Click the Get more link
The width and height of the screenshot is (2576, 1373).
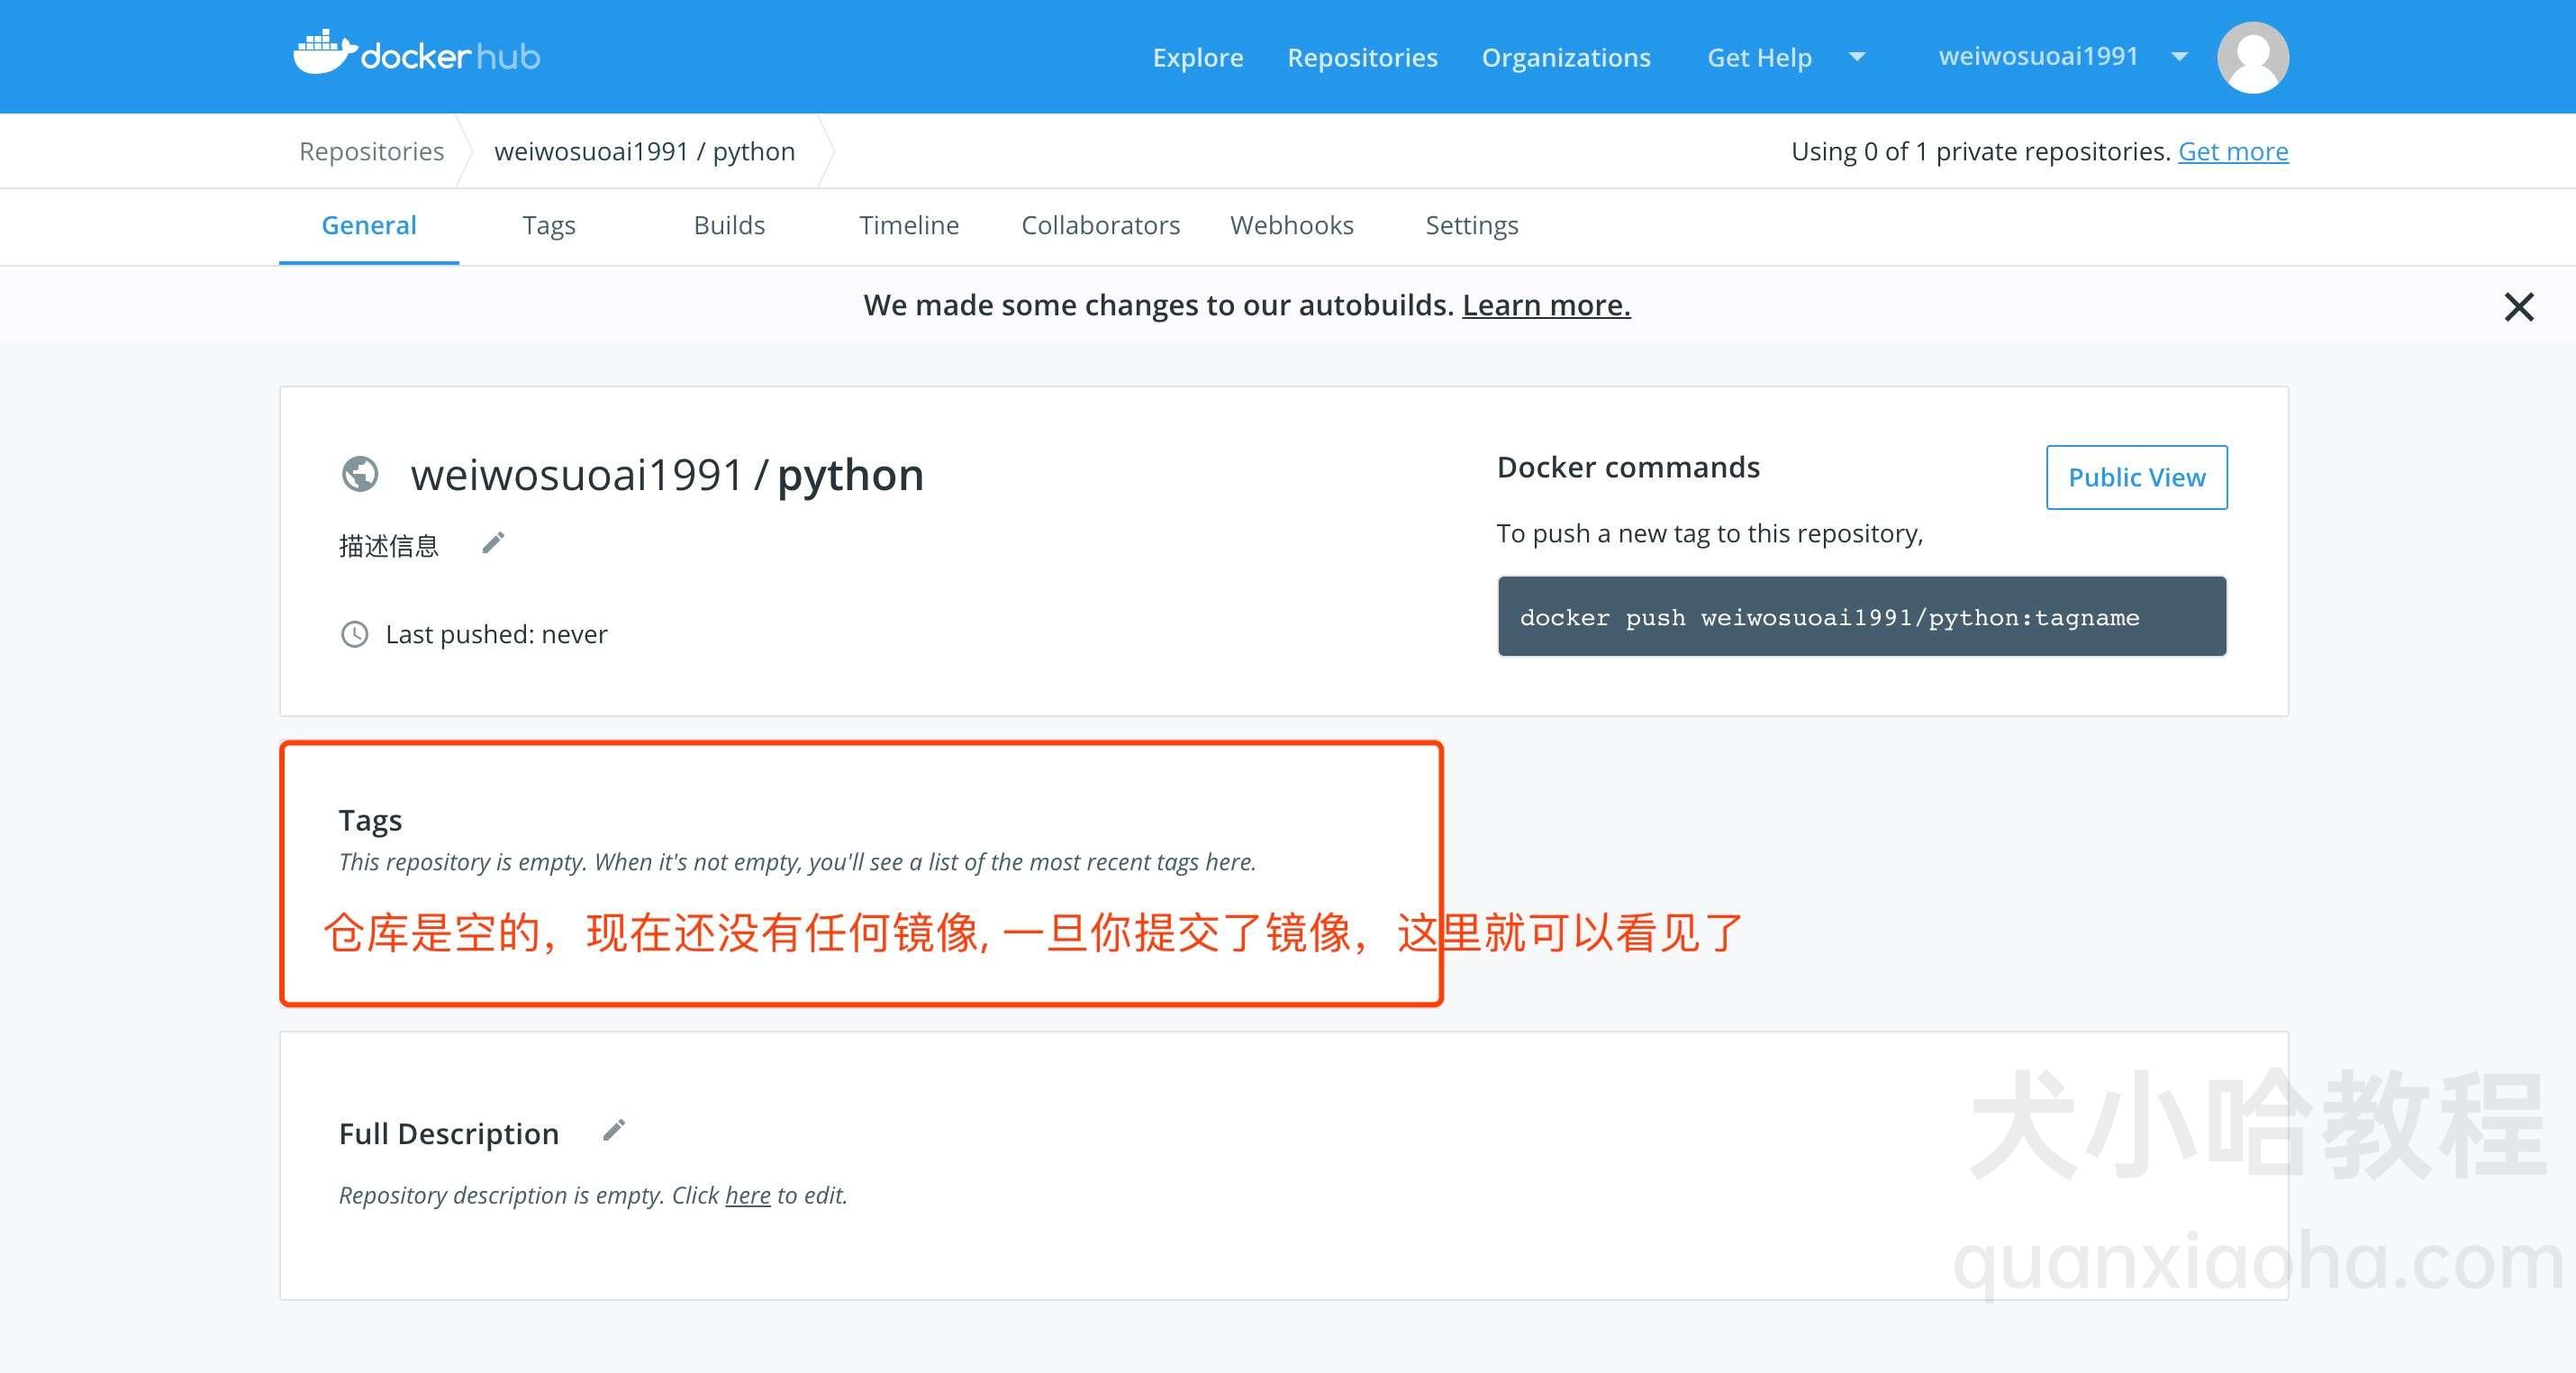coord(2233,151)
